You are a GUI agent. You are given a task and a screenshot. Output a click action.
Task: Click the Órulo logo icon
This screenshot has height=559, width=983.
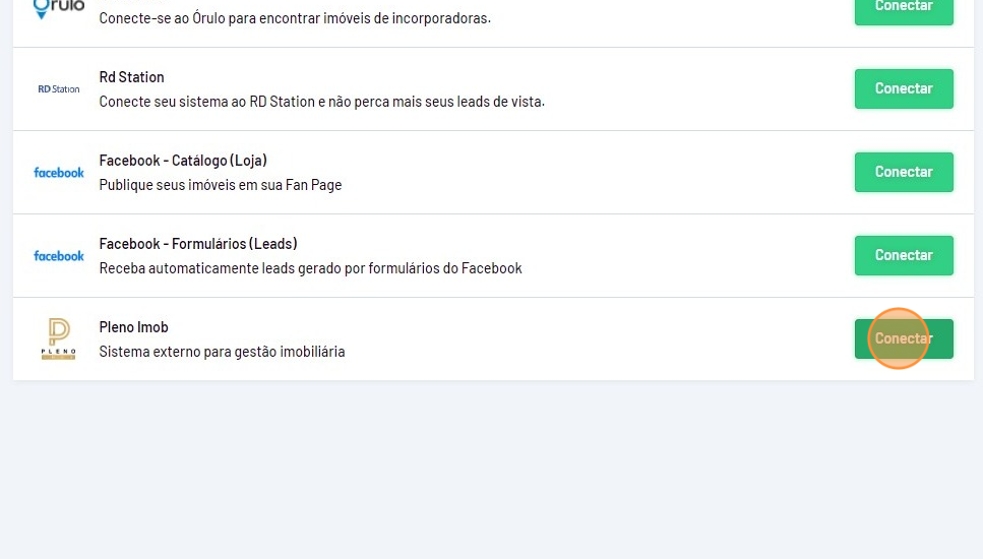tap(58, 9)
